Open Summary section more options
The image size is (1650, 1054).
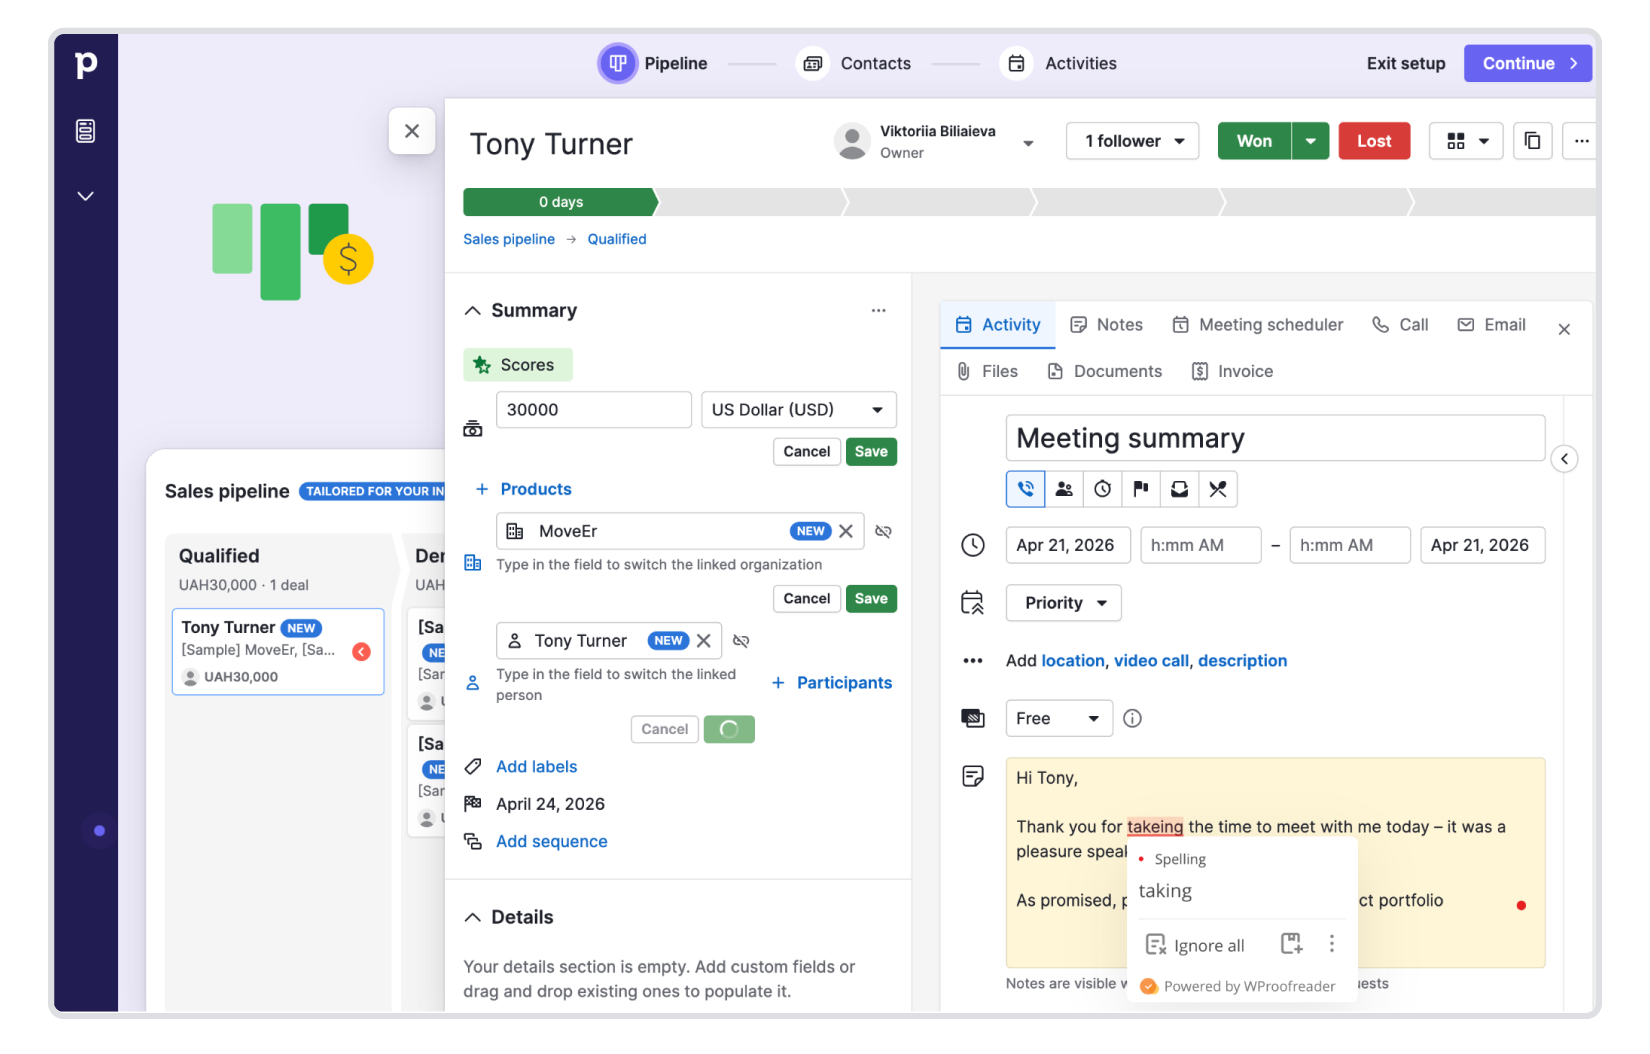click(x=878, y=311)
